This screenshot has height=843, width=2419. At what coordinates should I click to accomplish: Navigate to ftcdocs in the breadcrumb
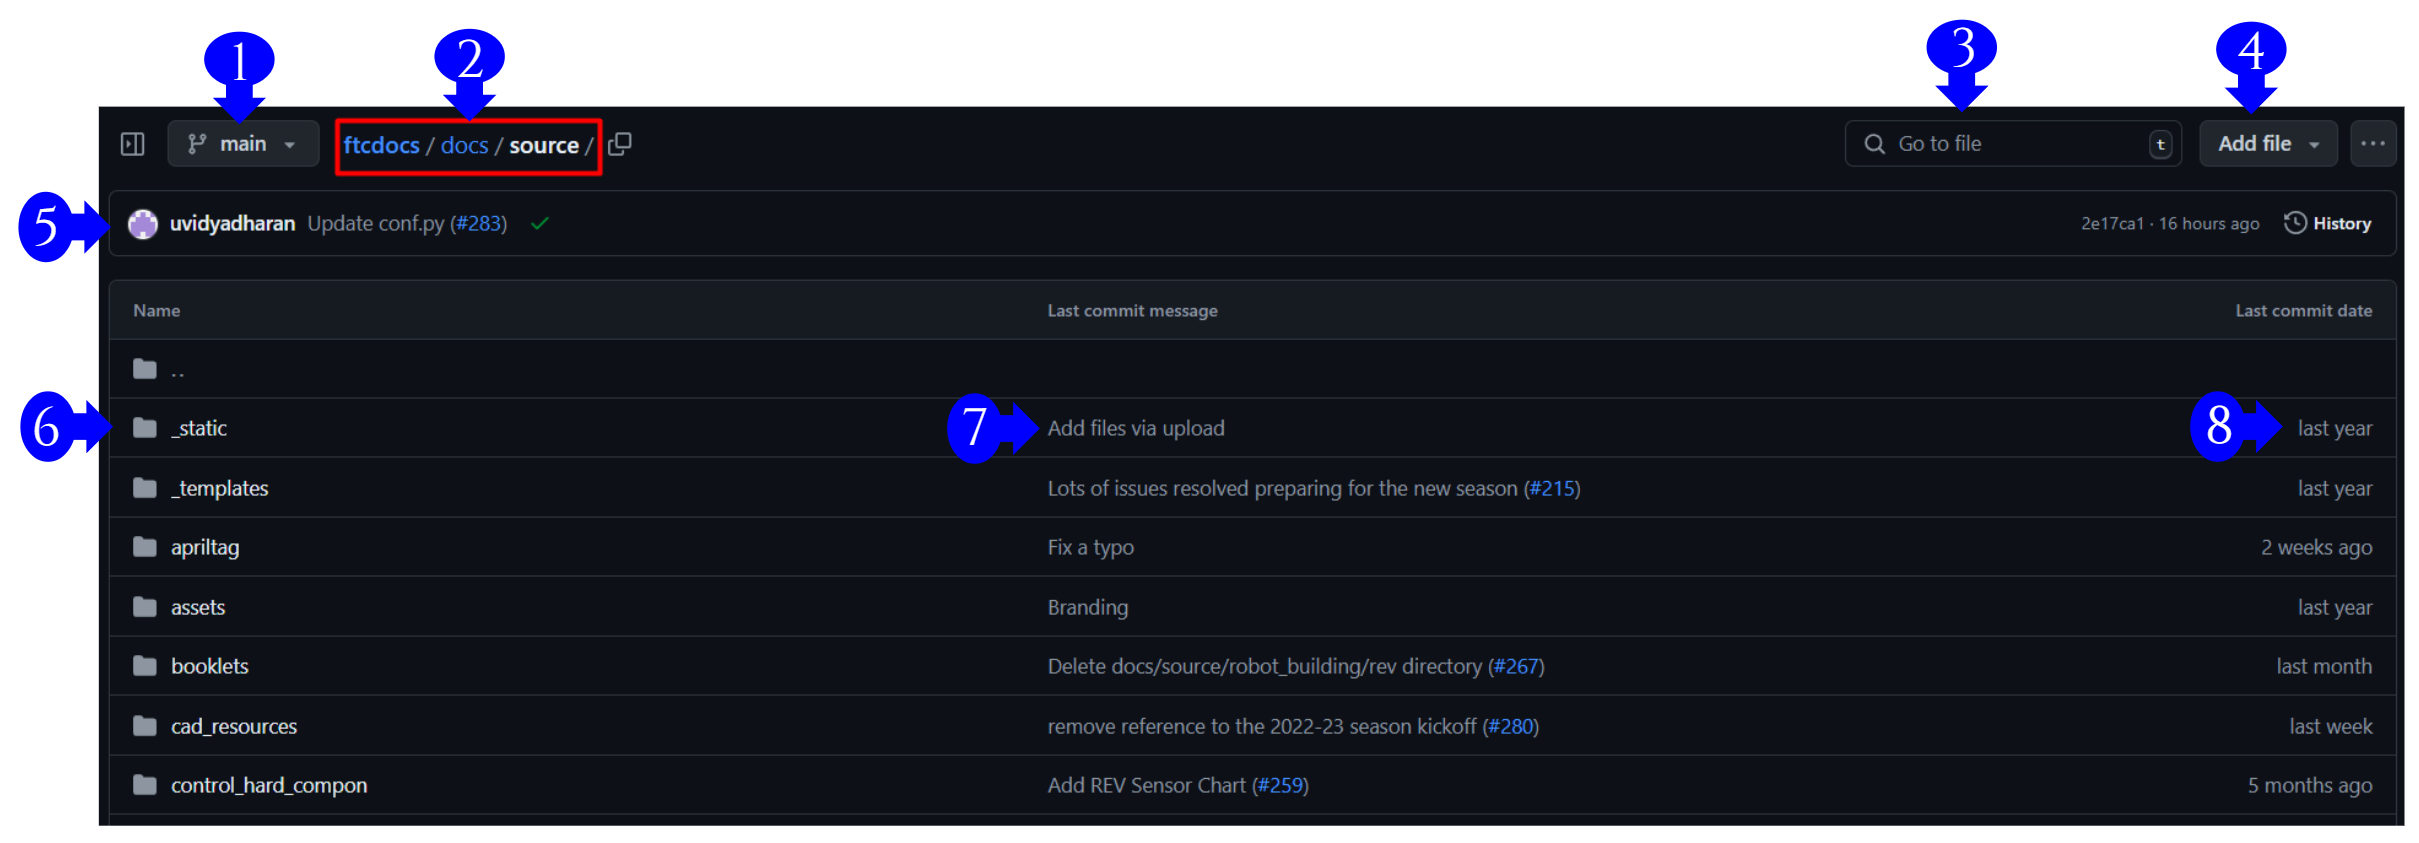tap(381, 145)
